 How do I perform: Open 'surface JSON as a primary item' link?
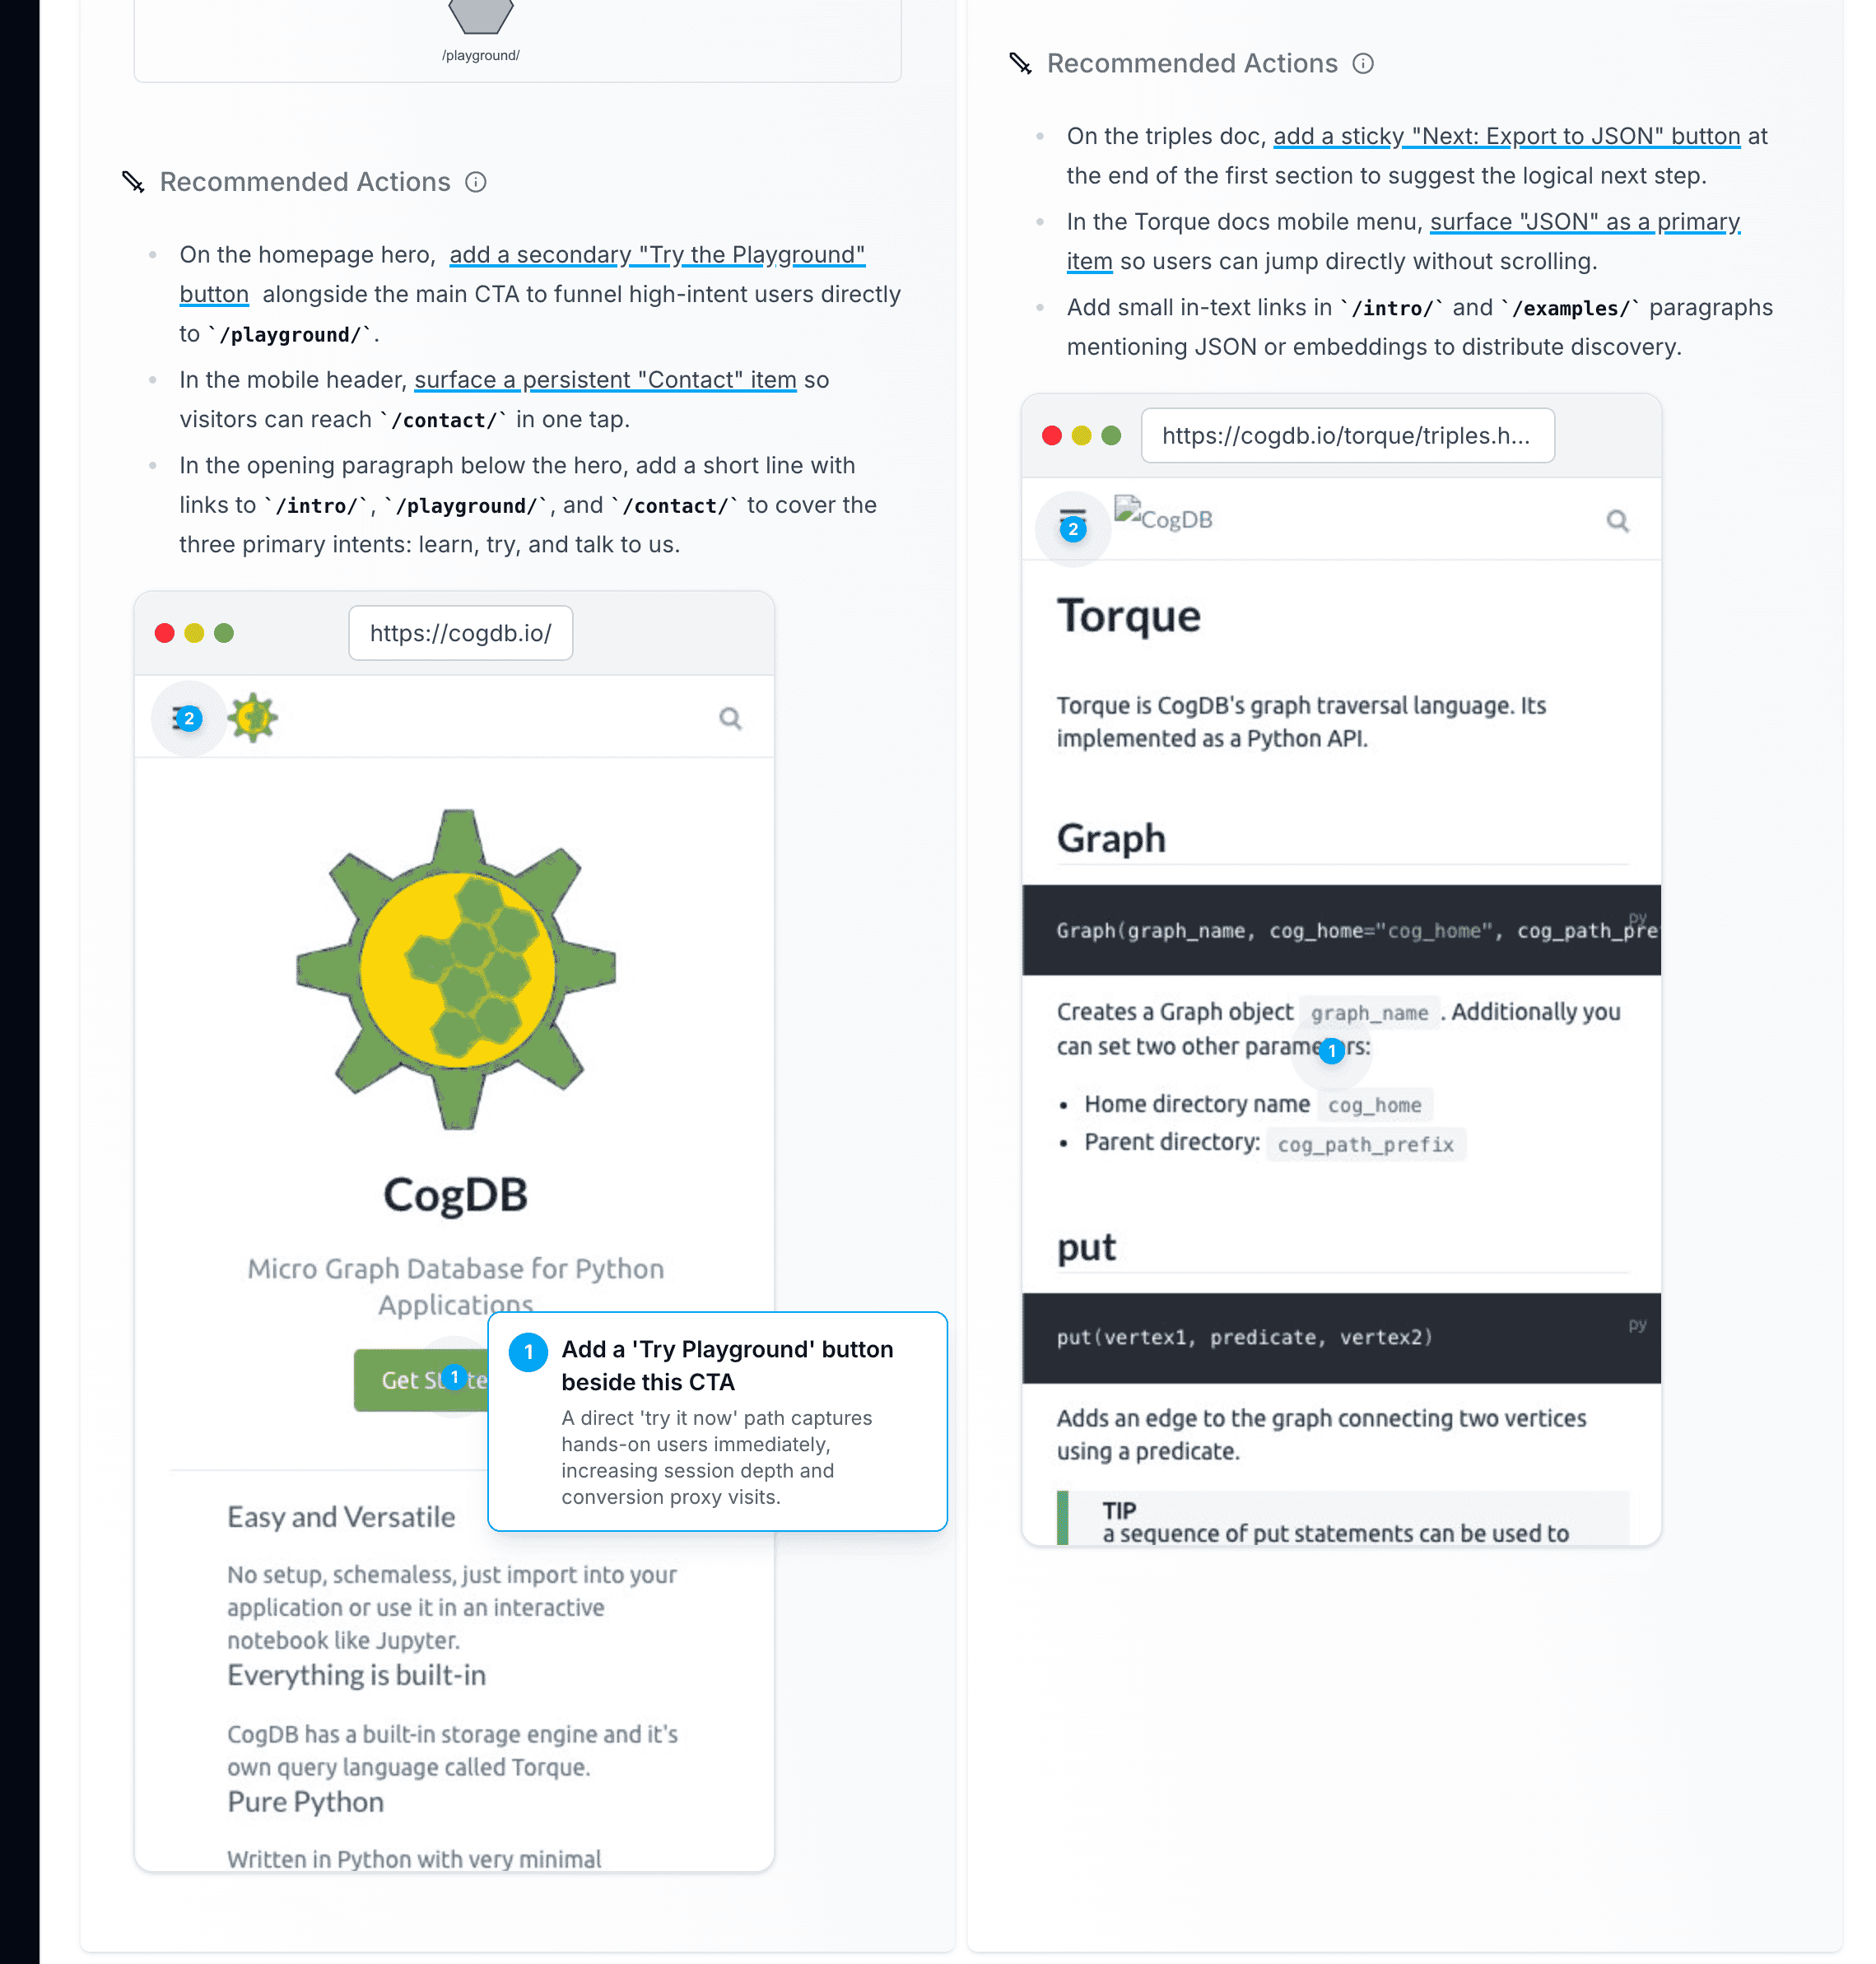pos(1403,241)
